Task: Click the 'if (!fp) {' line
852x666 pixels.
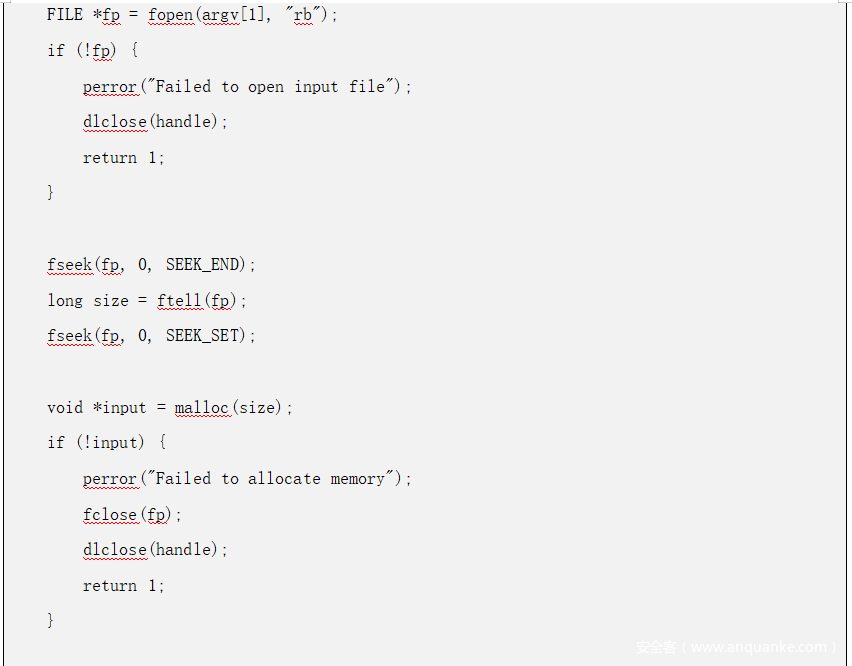Action: 93,50
